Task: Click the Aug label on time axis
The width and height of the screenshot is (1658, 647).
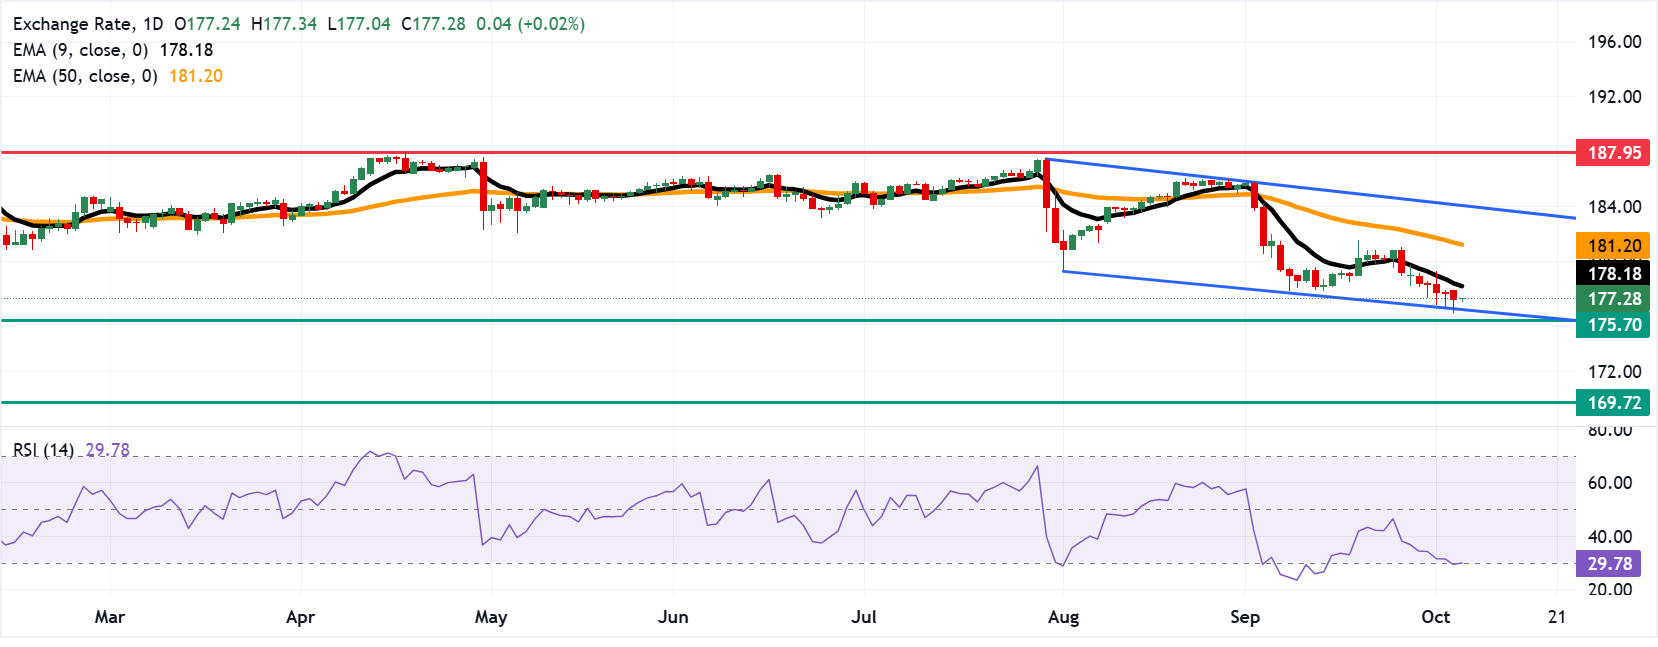Action: (1063, 617)
